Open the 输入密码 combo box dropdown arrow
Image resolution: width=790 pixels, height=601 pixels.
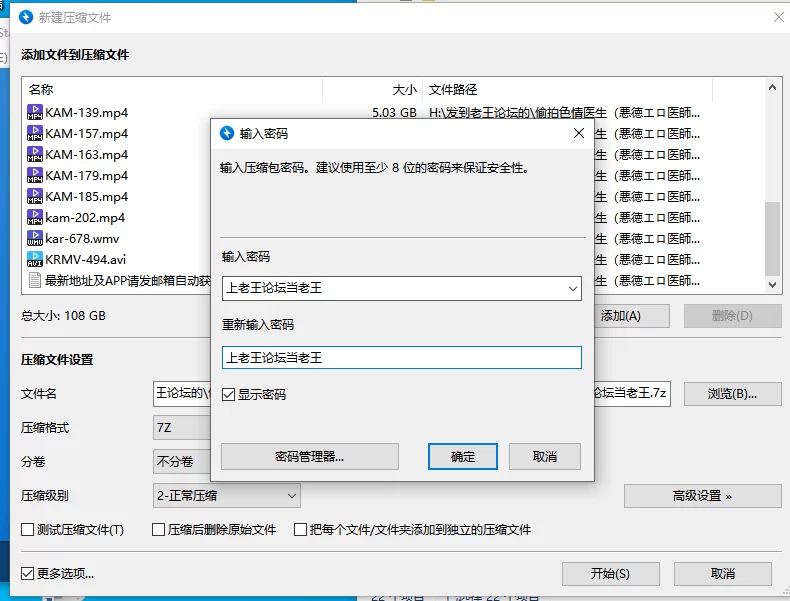click(x=572, y=289)
